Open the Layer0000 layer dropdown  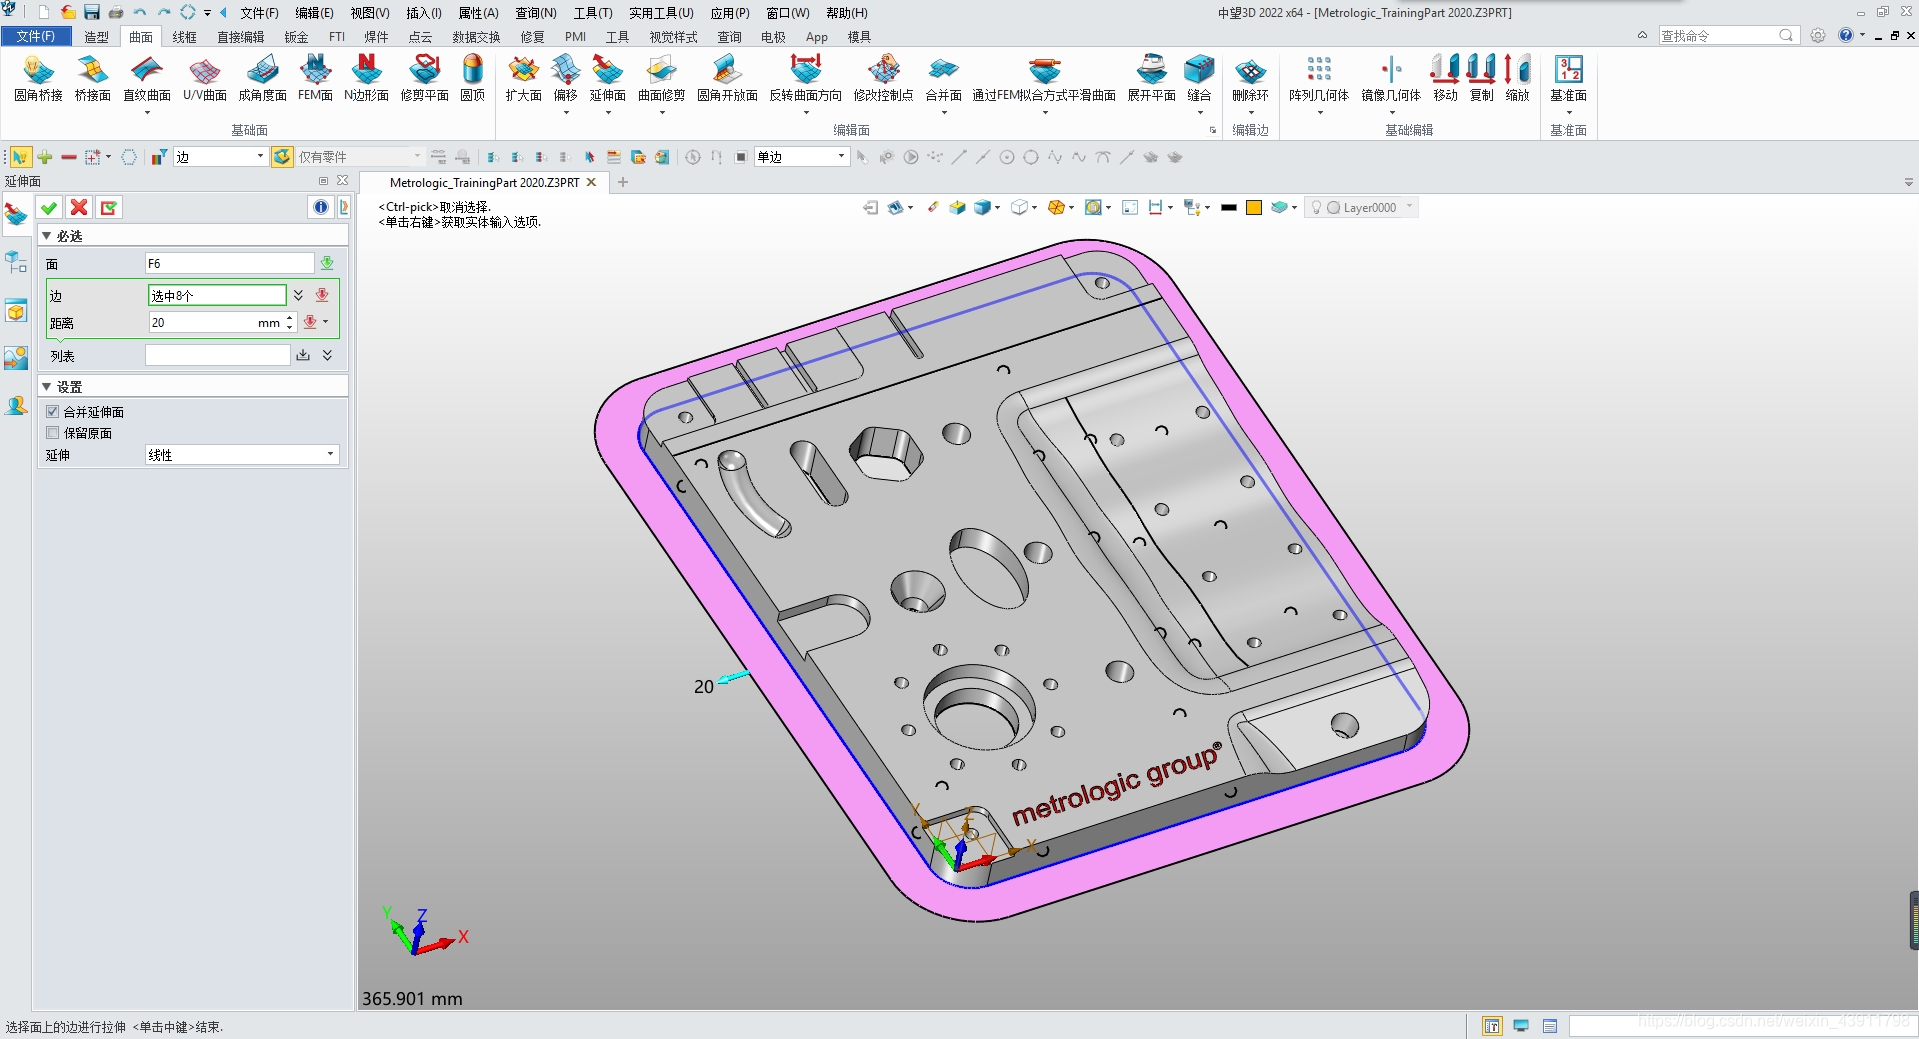pos(1409,207)
